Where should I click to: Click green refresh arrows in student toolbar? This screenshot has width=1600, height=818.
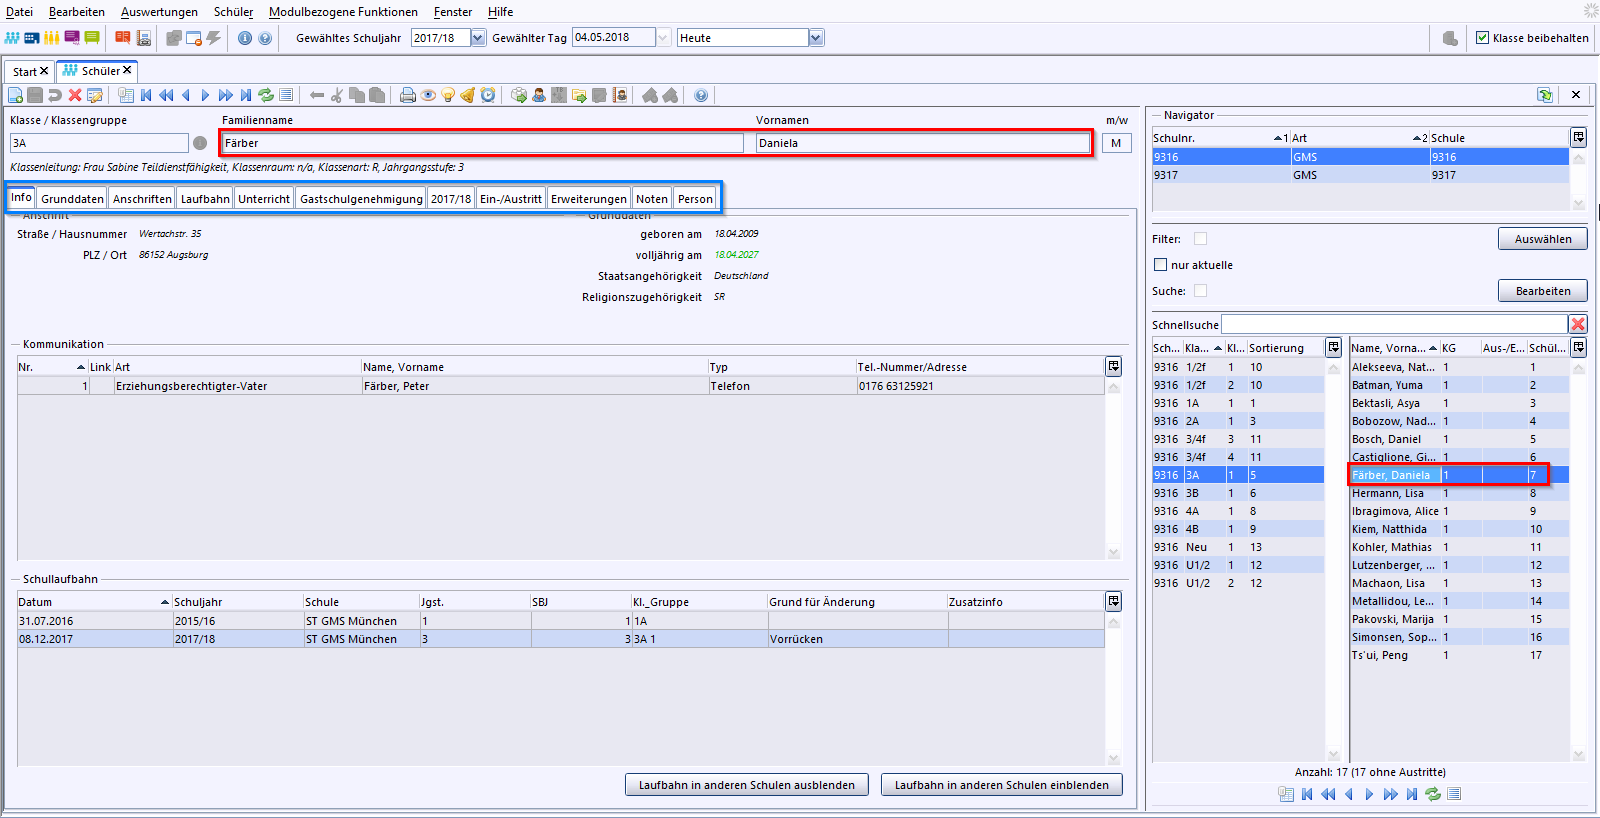coord(266,95)
